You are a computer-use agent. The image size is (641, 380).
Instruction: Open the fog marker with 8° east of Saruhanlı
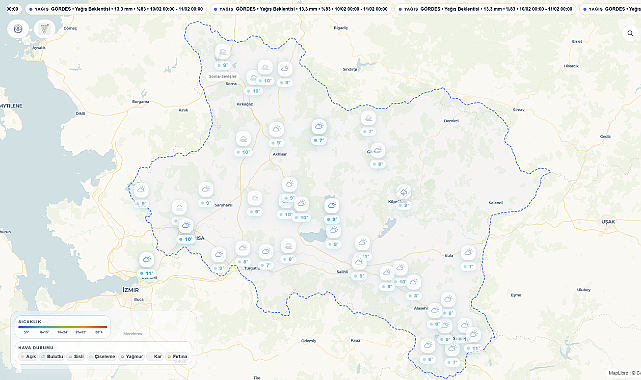tap(255, 199)
